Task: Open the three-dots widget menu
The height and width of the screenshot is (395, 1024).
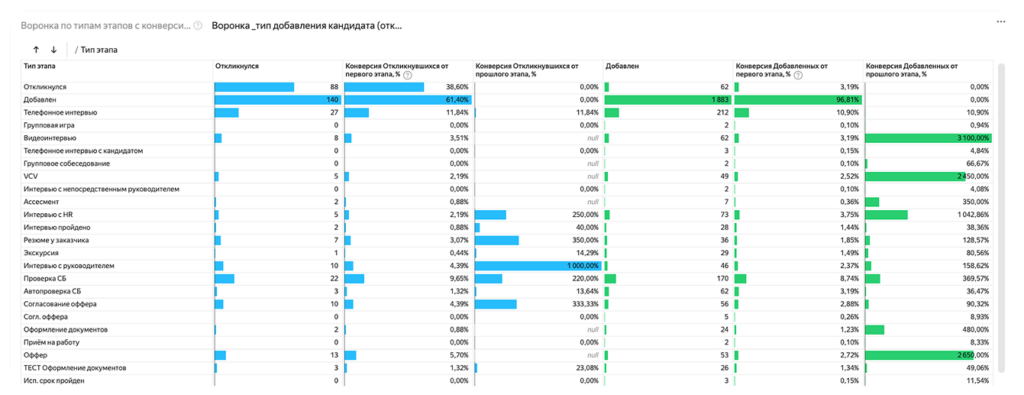Action: pos(1000,22)
